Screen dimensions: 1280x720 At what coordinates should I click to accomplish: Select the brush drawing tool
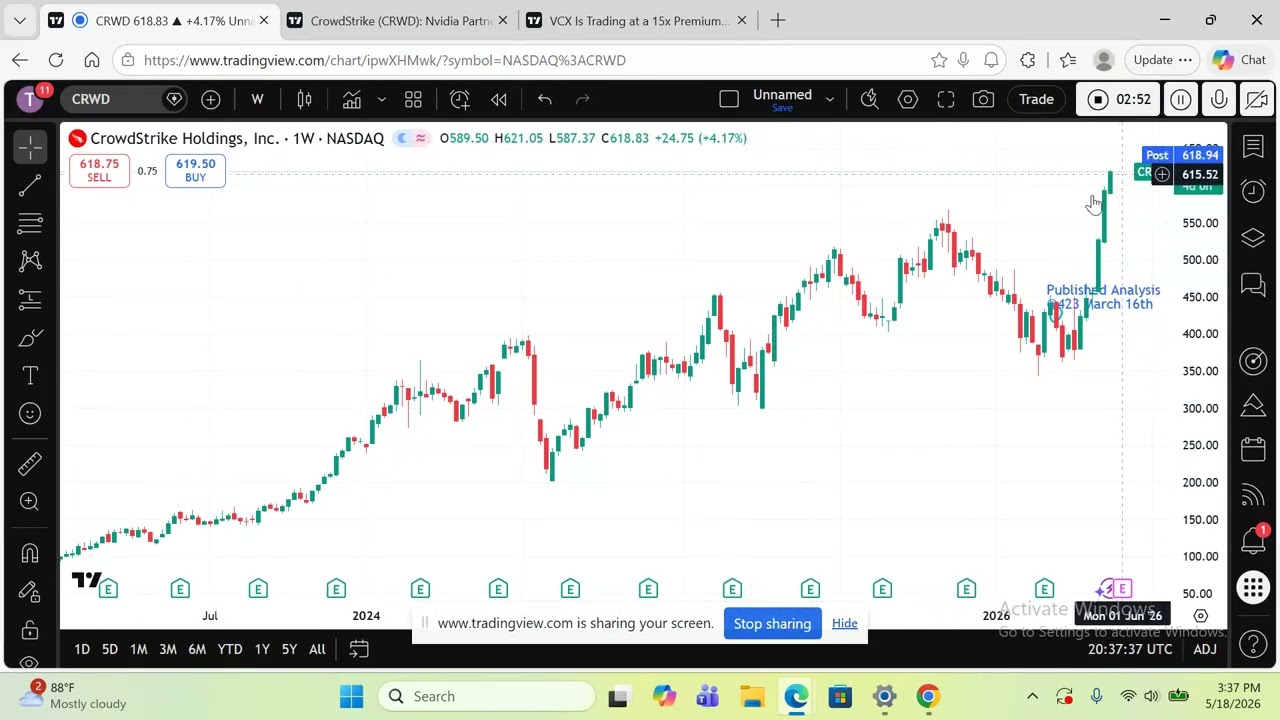[30, 338]
